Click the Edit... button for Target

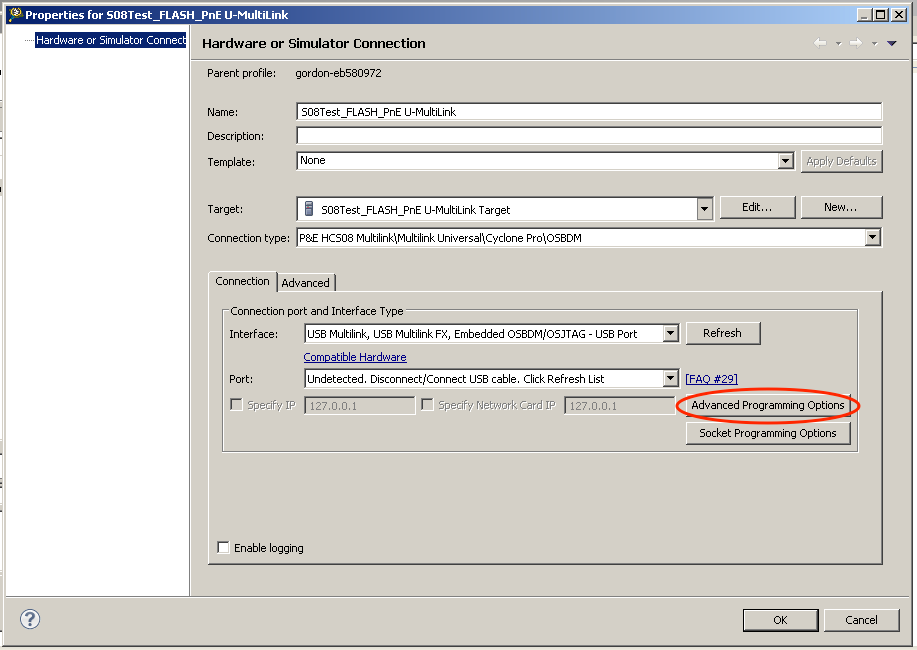point(757,207)
